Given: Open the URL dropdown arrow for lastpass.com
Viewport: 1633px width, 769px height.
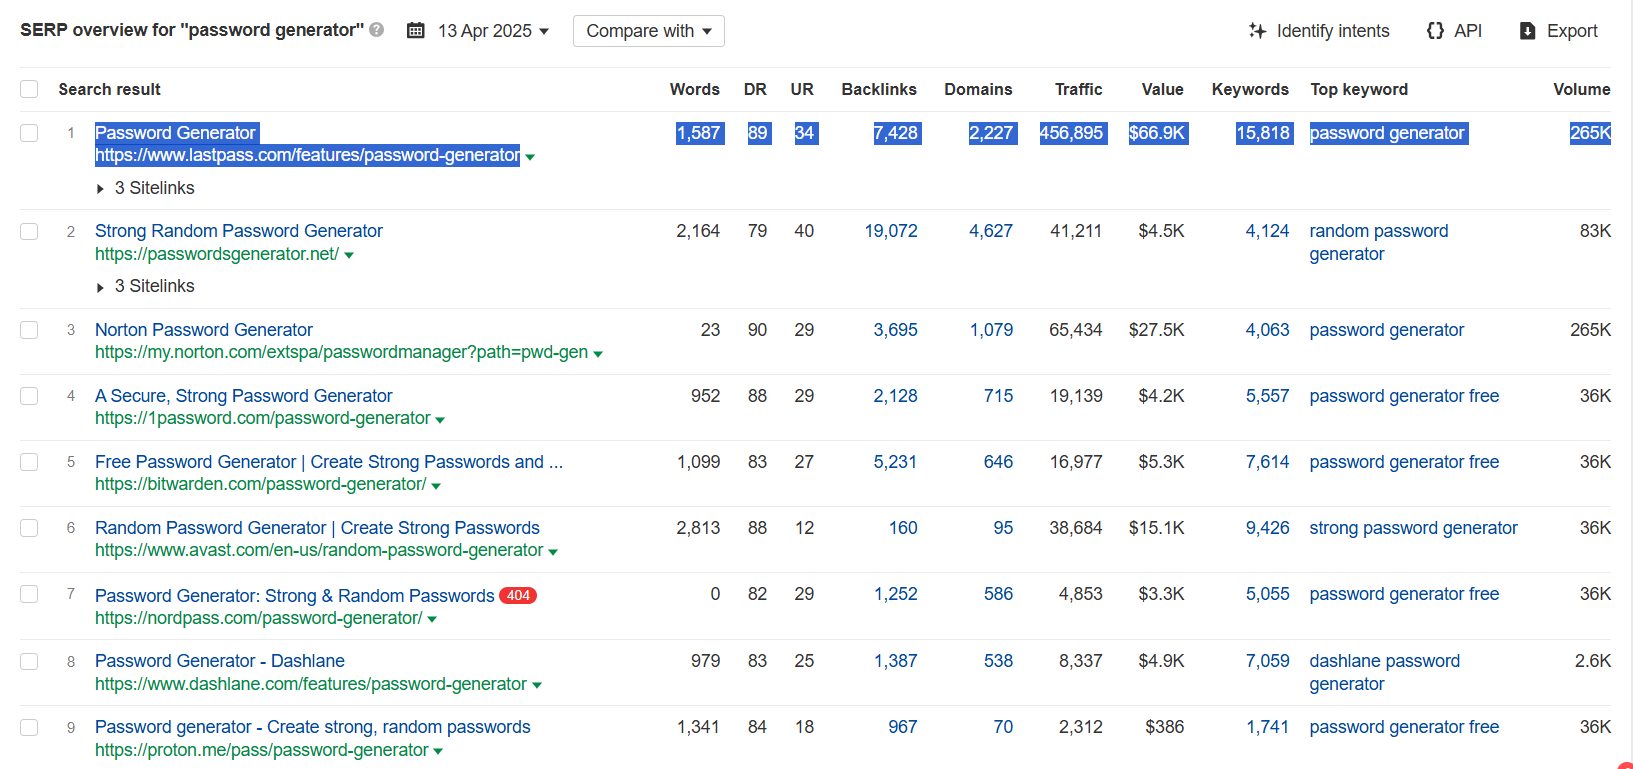Looking at the screenshot, I should tap(530, 157).
